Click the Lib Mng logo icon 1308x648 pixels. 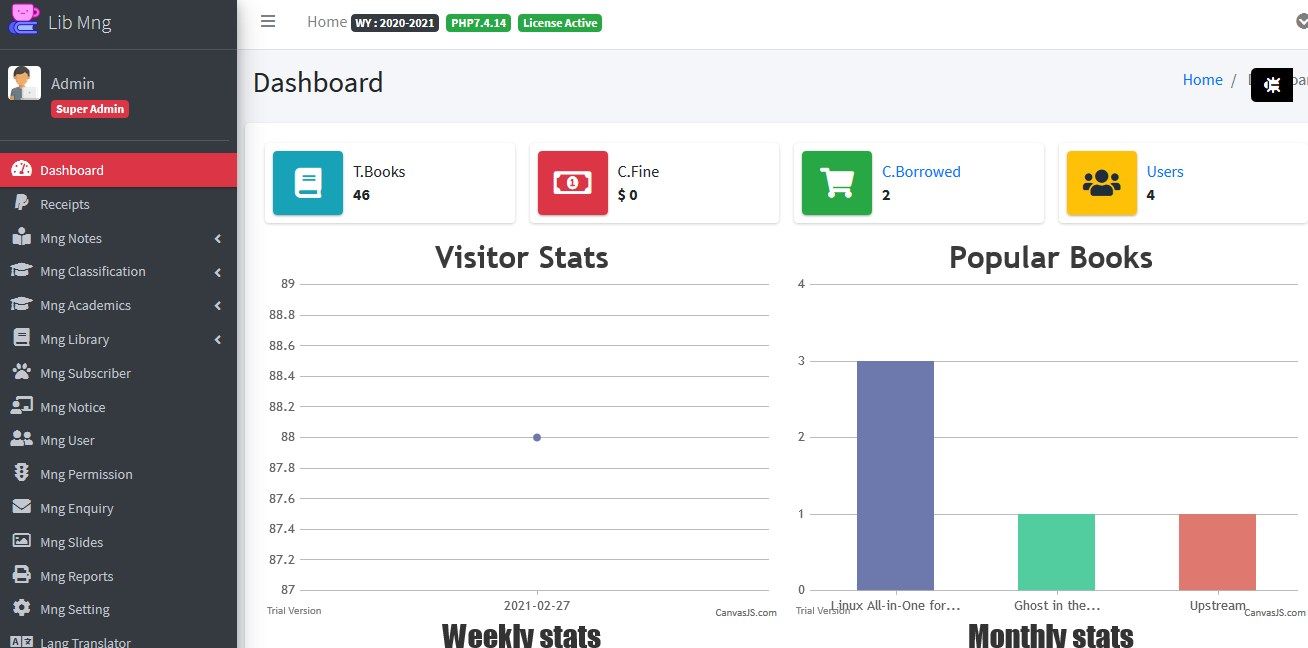click(24, 20)
